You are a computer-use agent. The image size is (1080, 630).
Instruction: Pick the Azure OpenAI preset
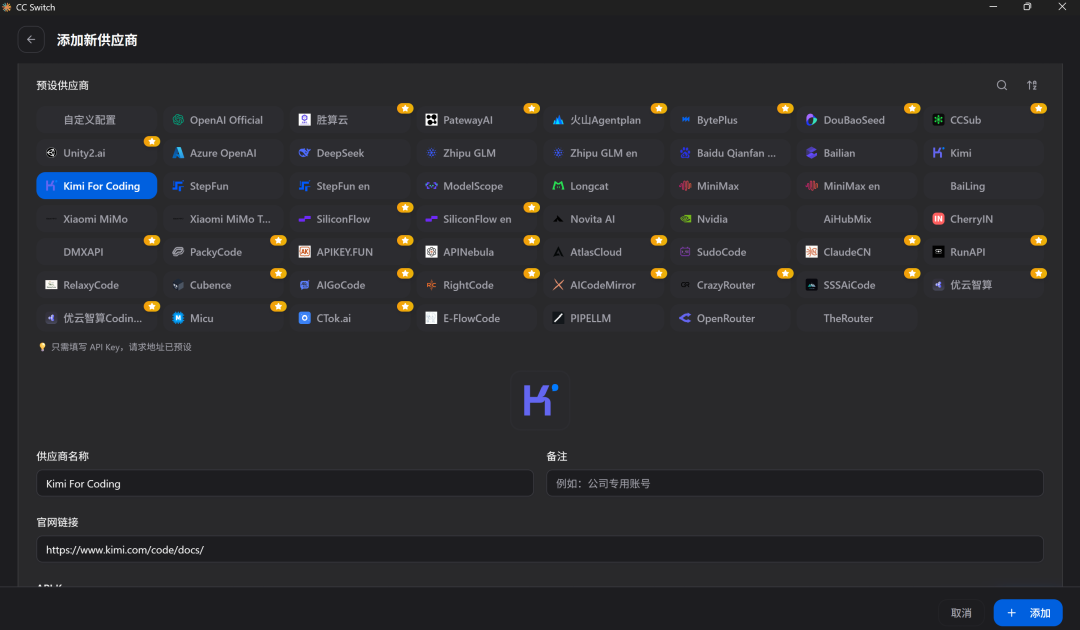[223, 153]
